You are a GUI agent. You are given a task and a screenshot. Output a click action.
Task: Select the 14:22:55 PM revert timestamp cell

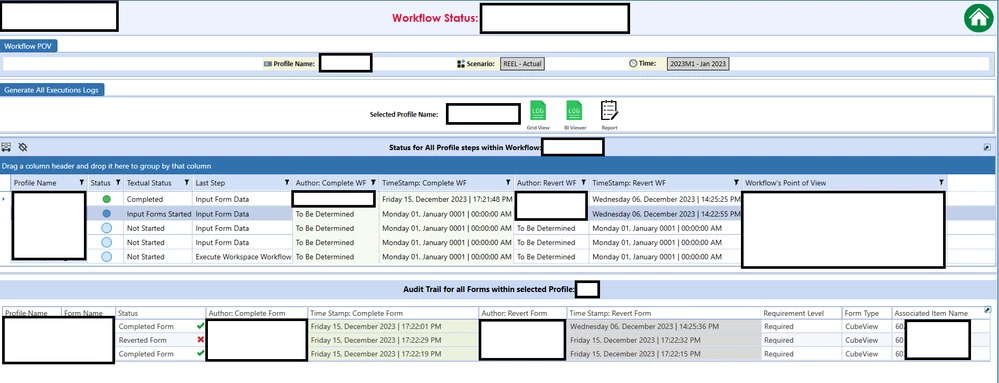tap(666, 214)
